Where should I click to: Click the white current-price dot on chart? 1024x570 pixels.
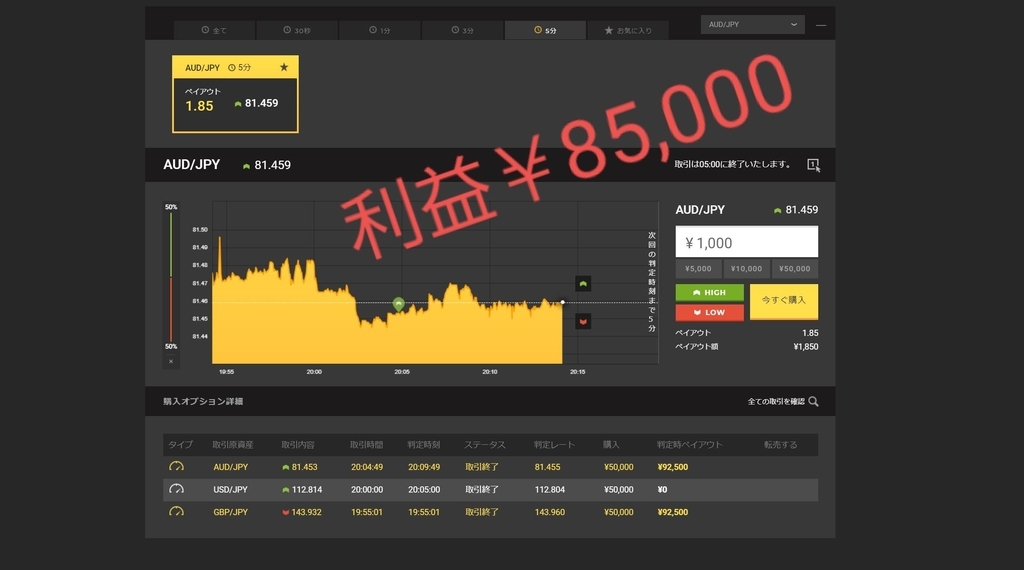pos(562,302)
